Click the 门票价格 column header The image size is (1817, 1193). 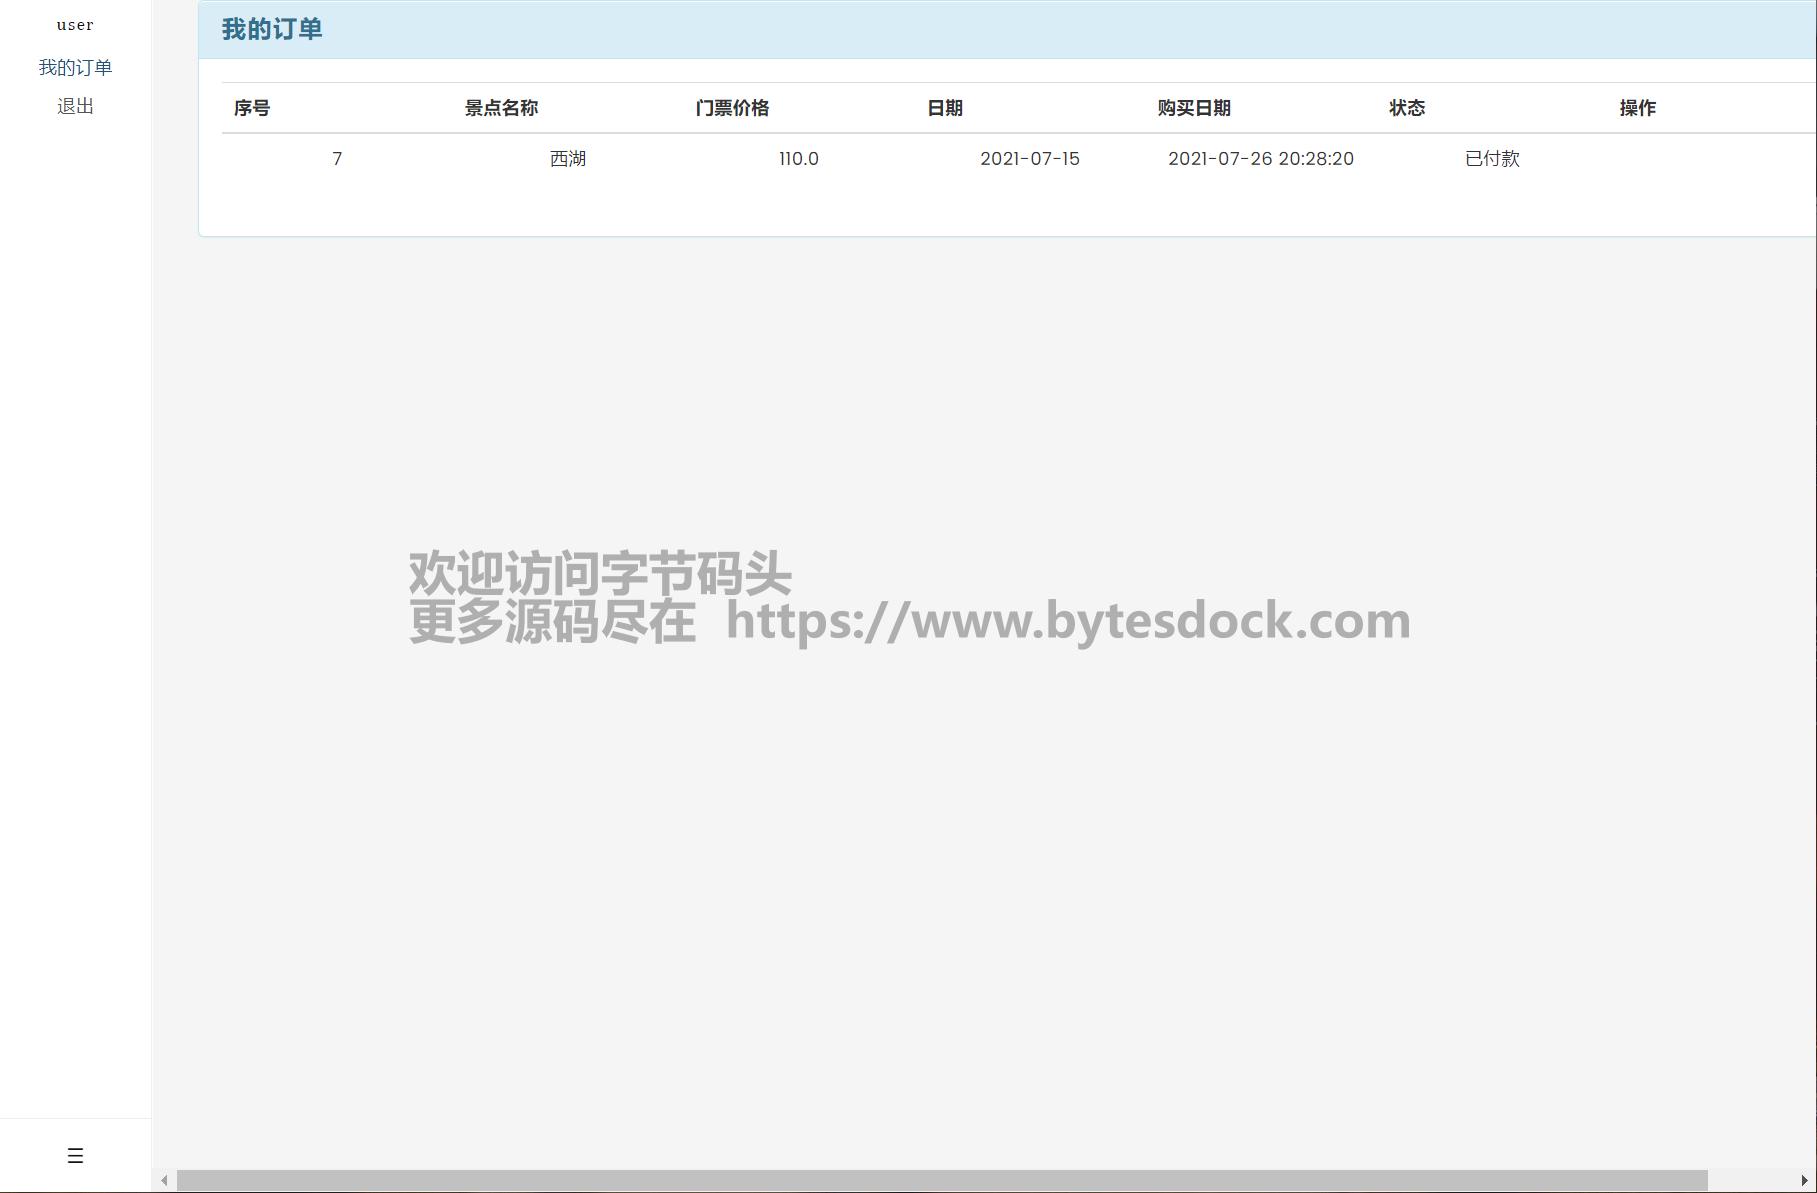pyautogui.click(x=732, y=108)
